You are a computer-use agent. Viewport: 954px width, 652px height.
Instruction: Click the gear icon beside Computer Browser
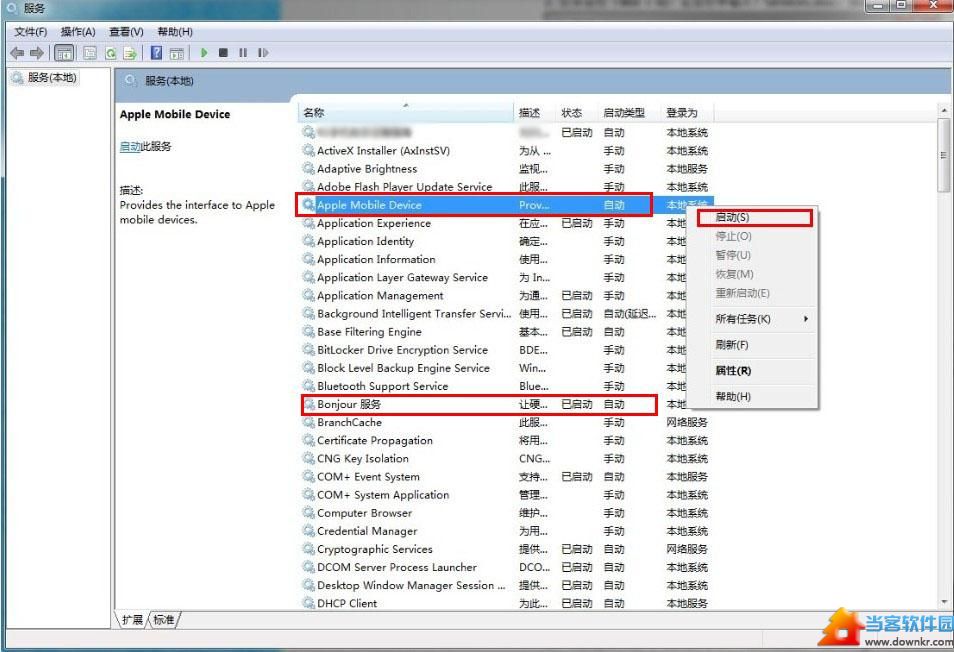coord(308,513)
